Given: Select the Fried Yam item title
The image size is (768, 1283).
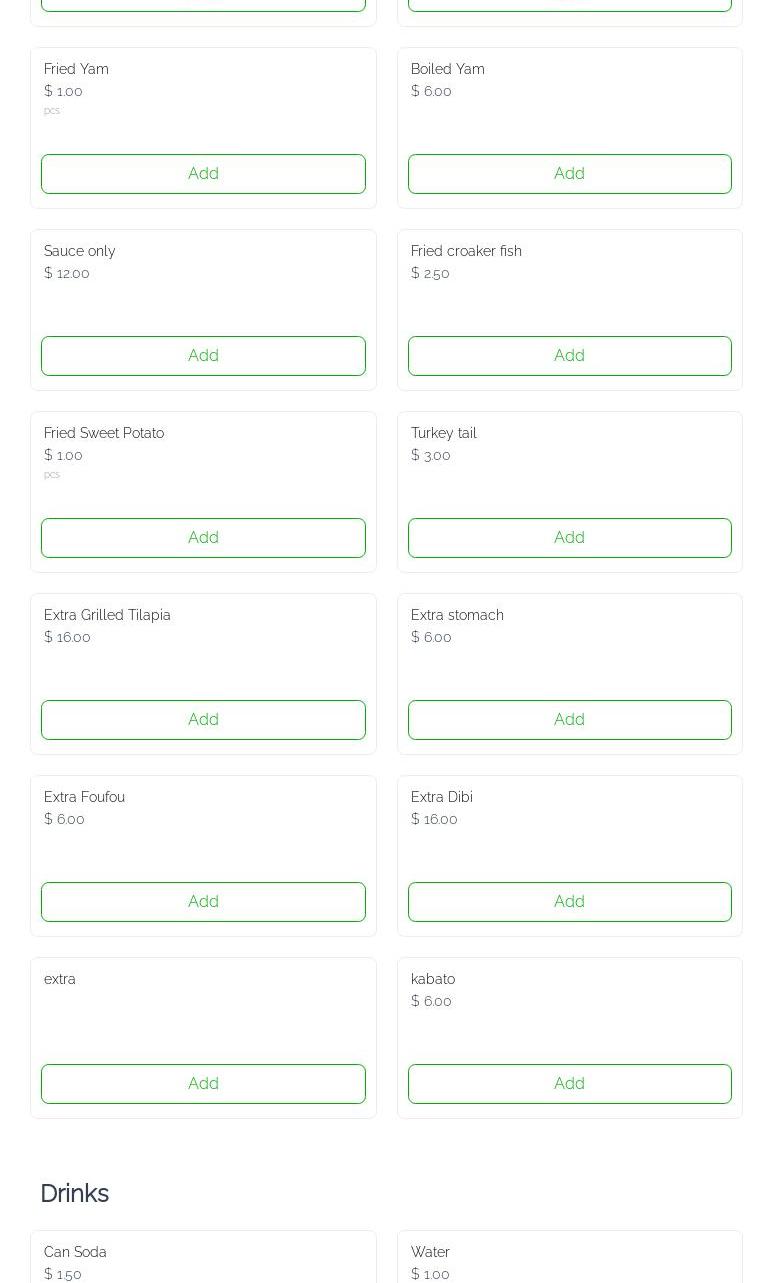Looking at the screenshot, I should 76,69.
